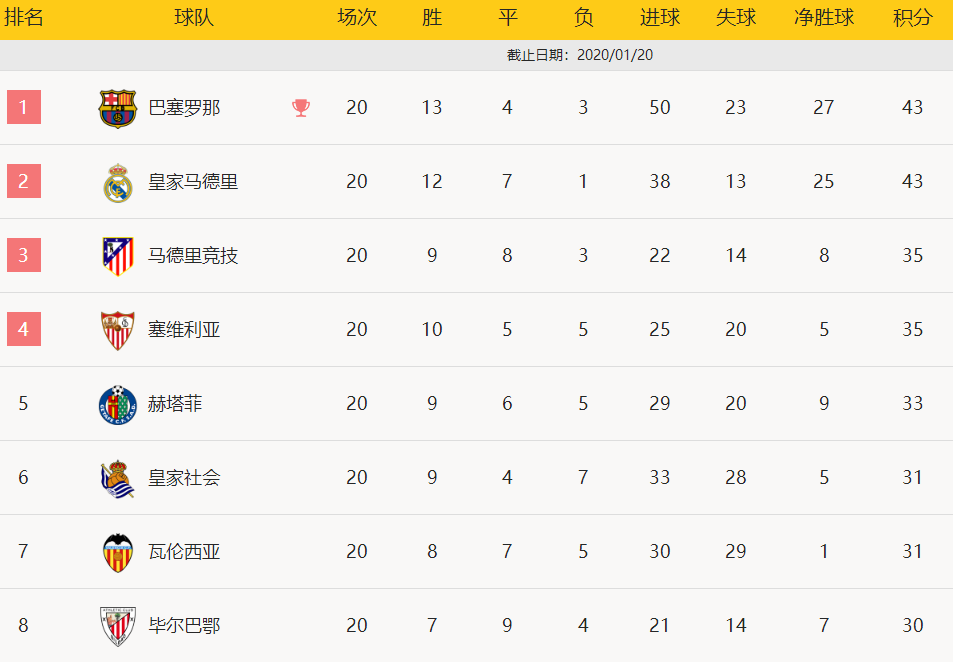
Task: Click the 截止日期 2020/01/20 date bar
Action: [580, 55]
